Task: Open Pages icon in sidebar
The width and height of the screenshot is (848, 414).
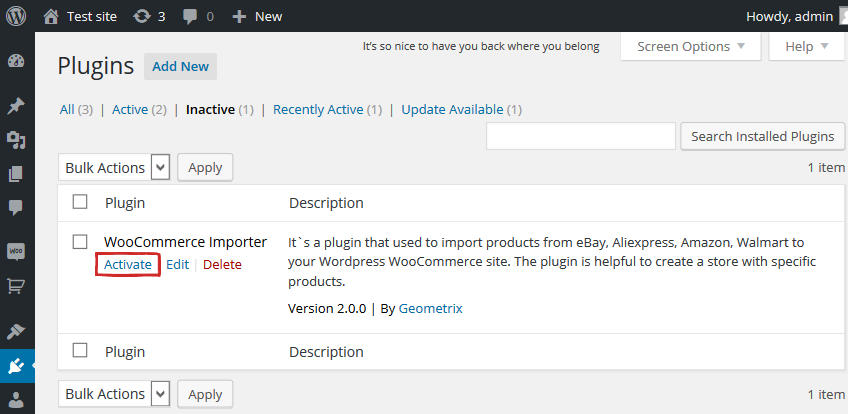Action: tap(16, 174)
